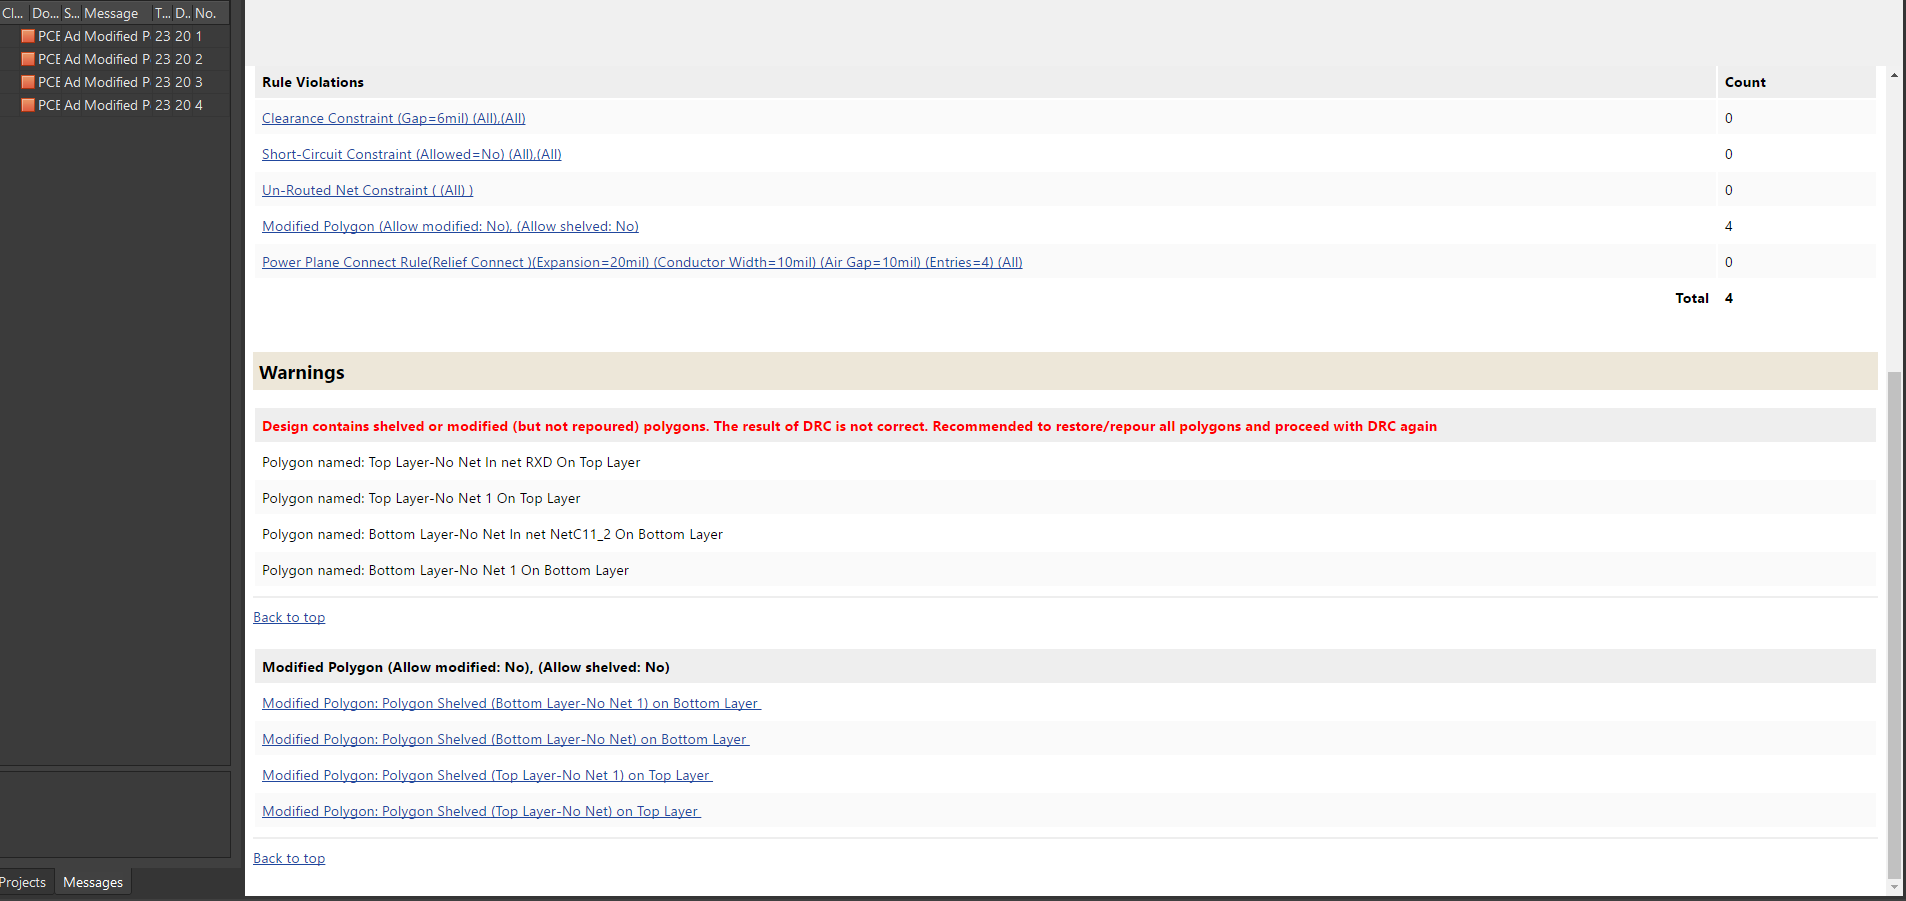The image size is (1906, 901).
Task: Click the orange violation icon in message row 4
Action: click(28, 105)
